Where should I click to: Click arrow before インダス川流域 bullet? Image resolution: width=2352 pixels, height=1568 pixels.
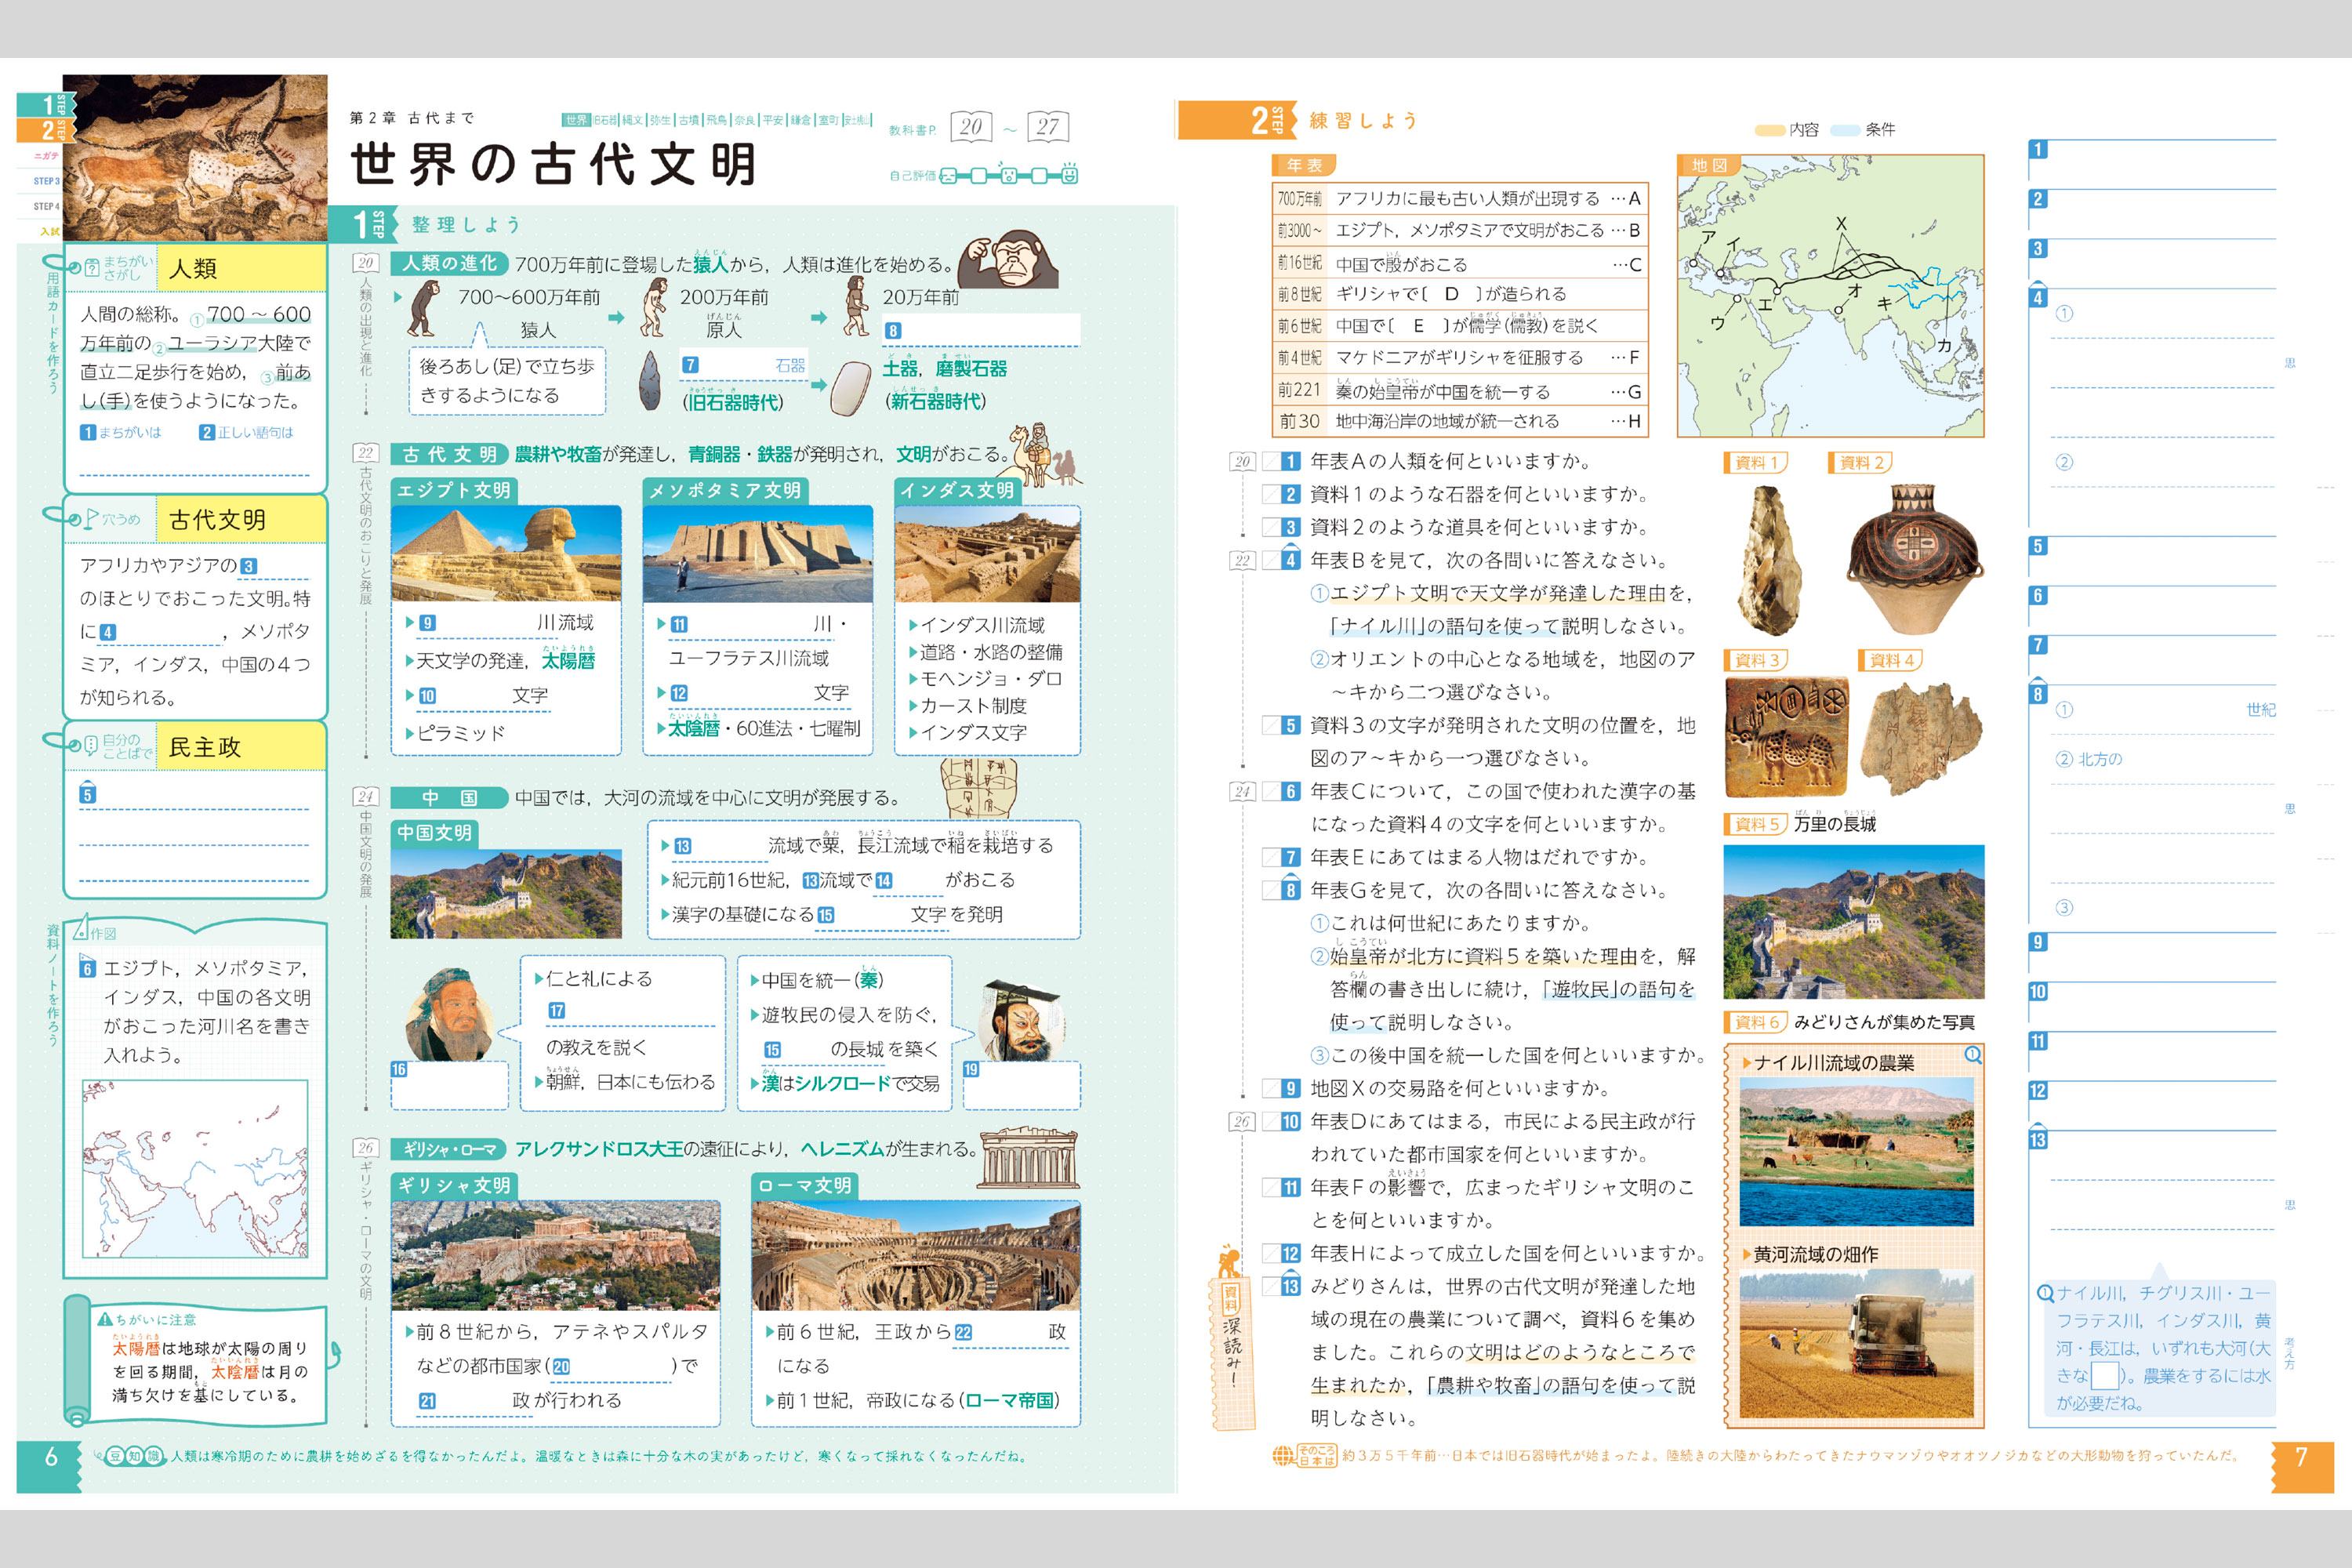912,625
